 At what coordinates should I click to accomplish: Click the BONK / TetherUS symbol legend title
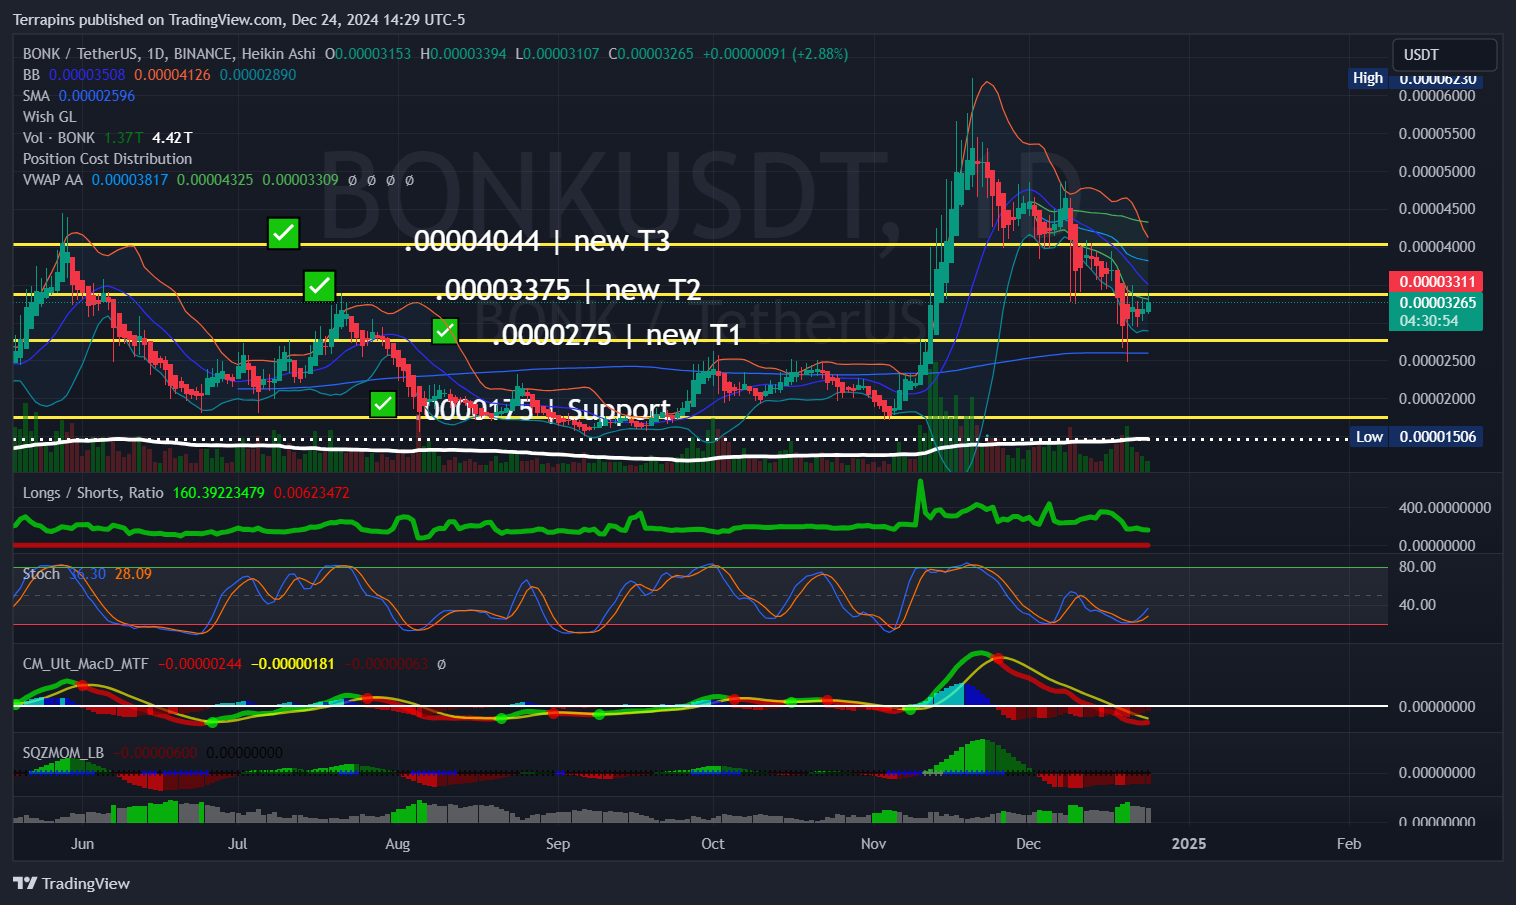[x=169, y=54]
